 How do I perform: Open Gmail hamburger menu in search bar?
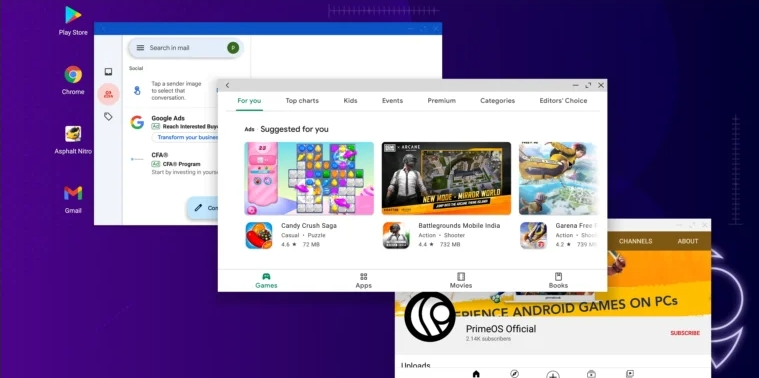coord(140,47)
